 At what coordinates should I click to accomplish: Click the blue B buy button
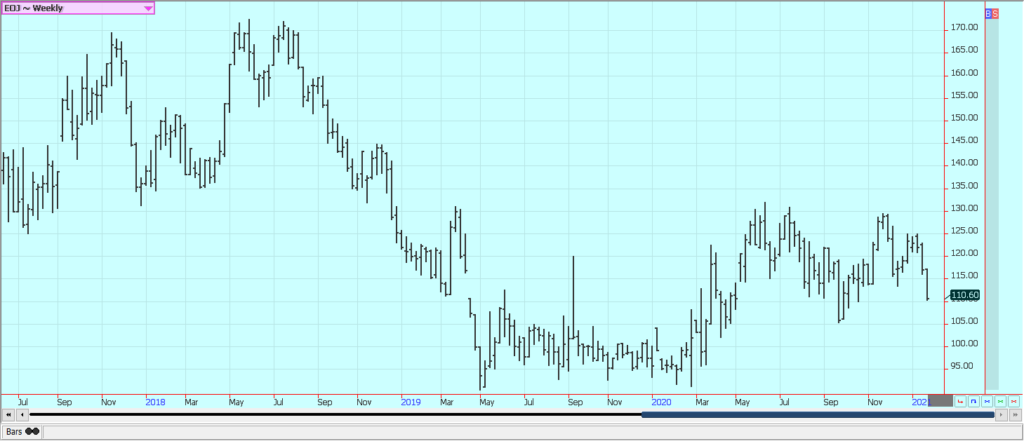[x=988, y=13]
